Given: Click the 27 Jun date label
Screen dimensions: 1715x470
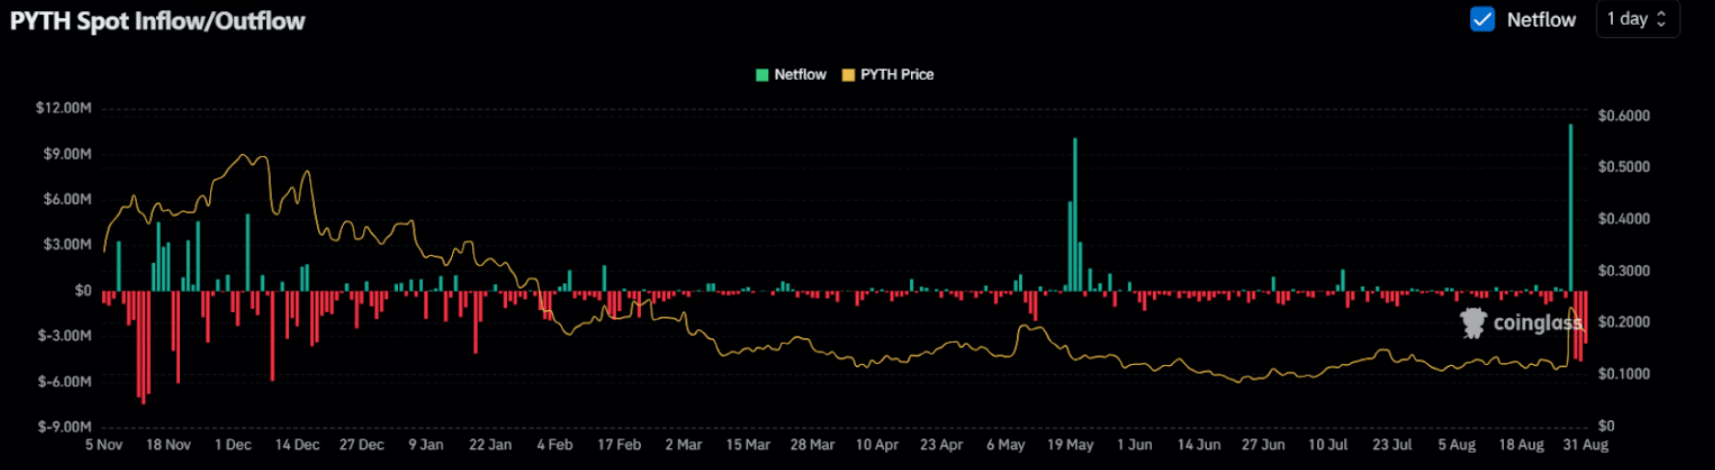Looking at the screenshot, I should point(1263,445).
